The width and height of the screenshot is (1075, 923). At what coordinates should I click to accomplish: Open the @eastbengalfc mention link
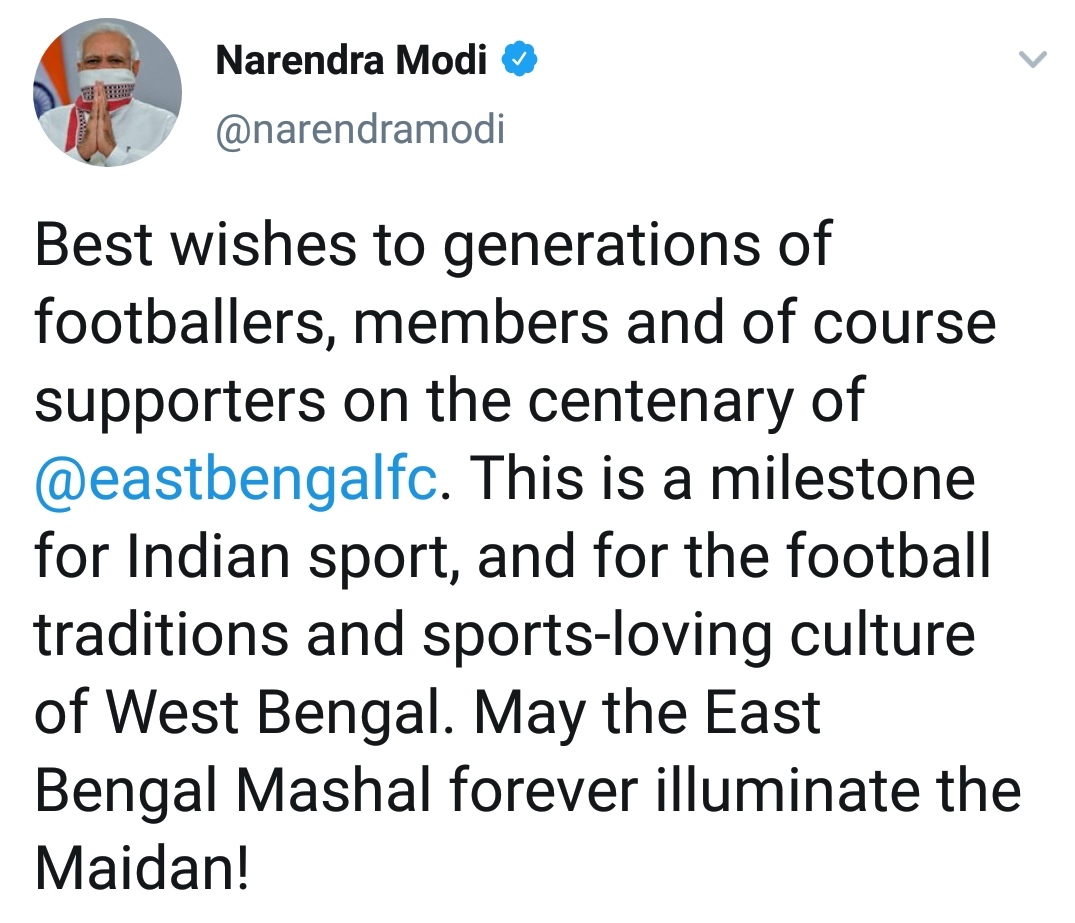236,478
